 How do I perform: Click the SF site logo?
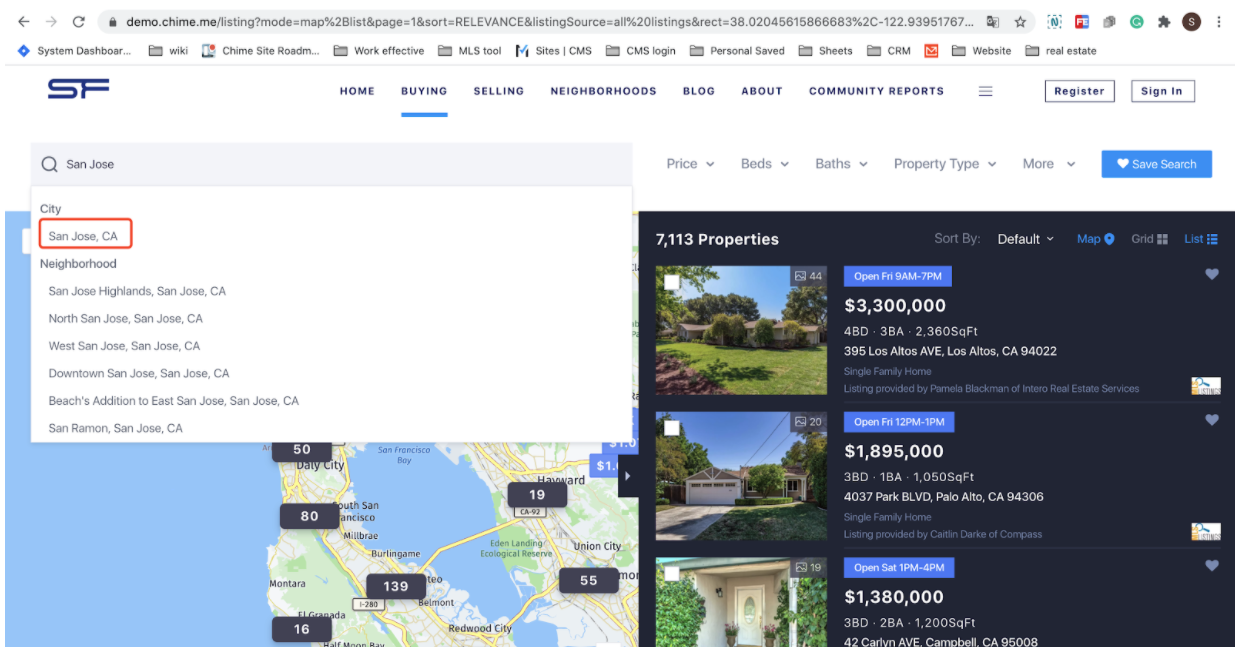pyautogui.click(x=78, y=90)
